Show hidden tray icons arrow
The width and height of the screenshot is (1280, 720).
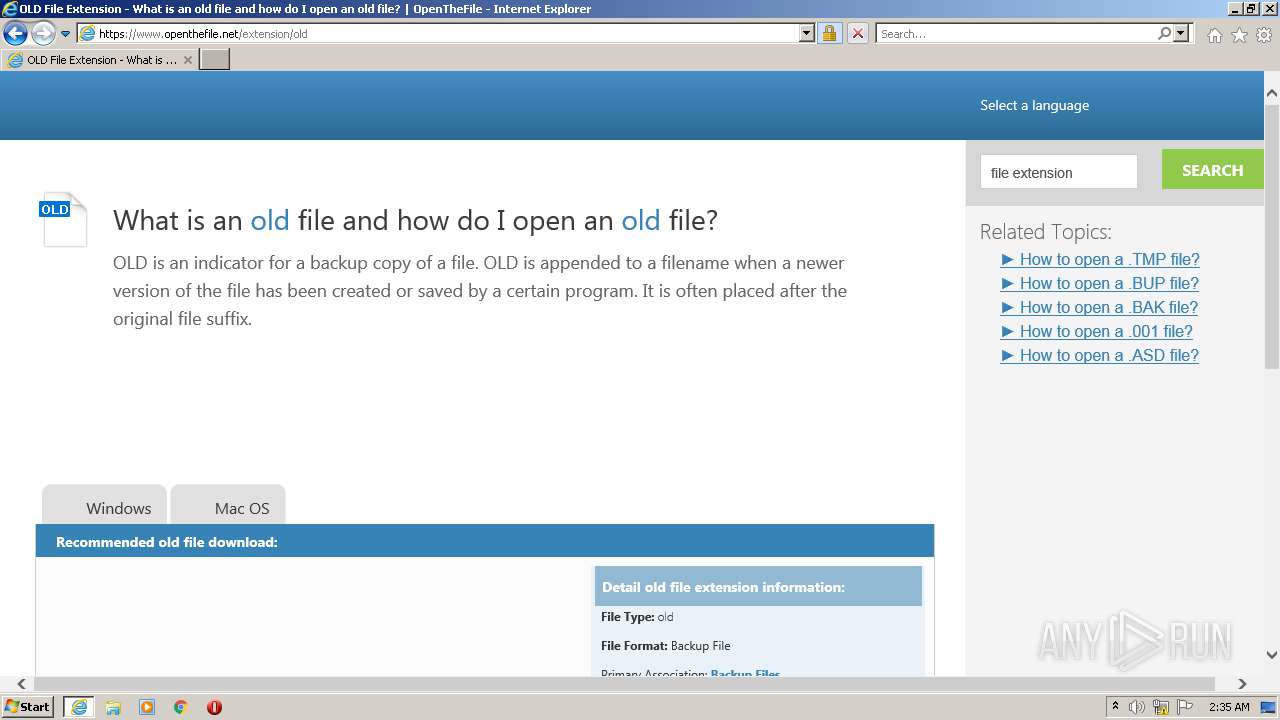(x=1115, y=707)
